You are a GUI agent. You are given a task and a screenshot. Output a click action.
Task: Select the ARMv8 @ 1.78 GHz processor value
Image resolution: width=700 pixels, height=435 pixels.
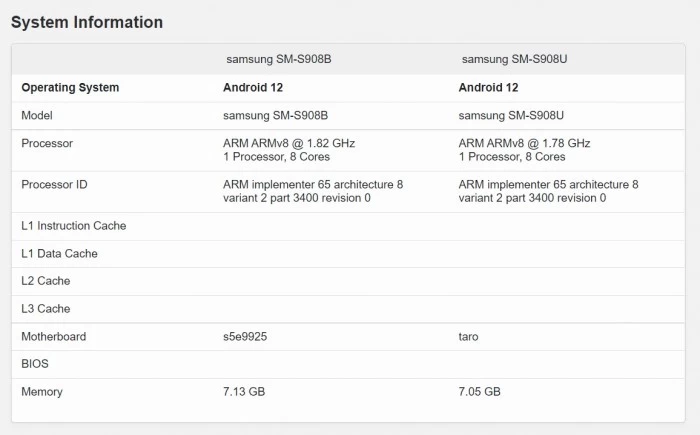click(x=524, y=143)
